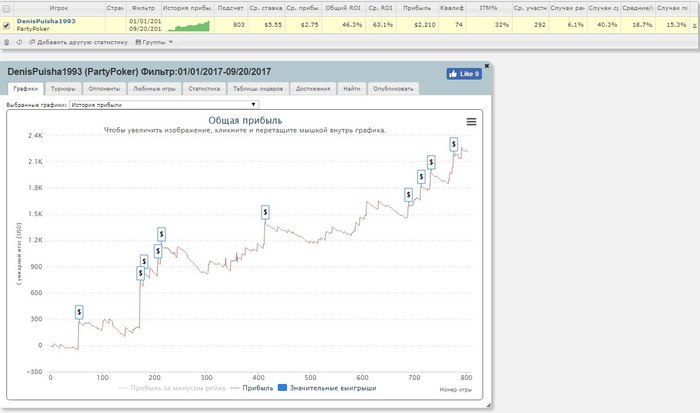700x413 pixels.
Task: Sort by the Подсчет column header
Action: [x=231, y=8]
